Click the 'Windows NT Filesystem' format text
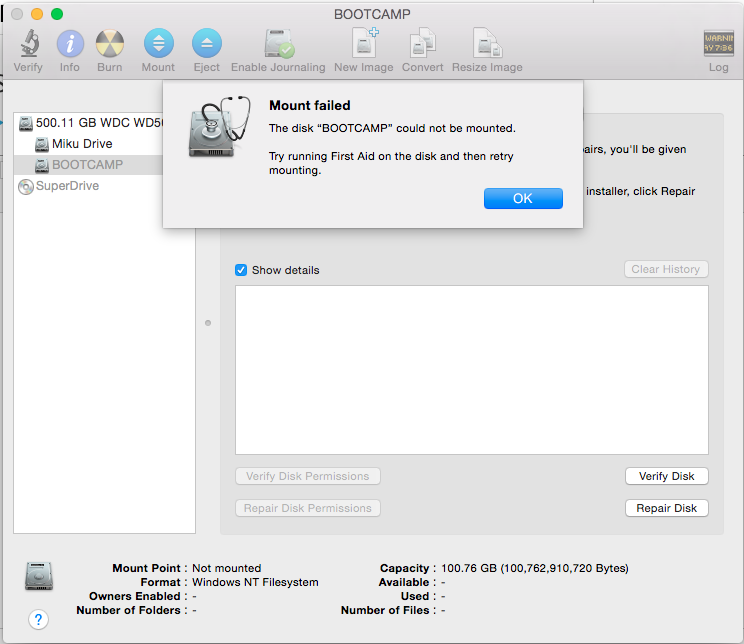This screenshot has width=744, height=644. click(255, 582)
